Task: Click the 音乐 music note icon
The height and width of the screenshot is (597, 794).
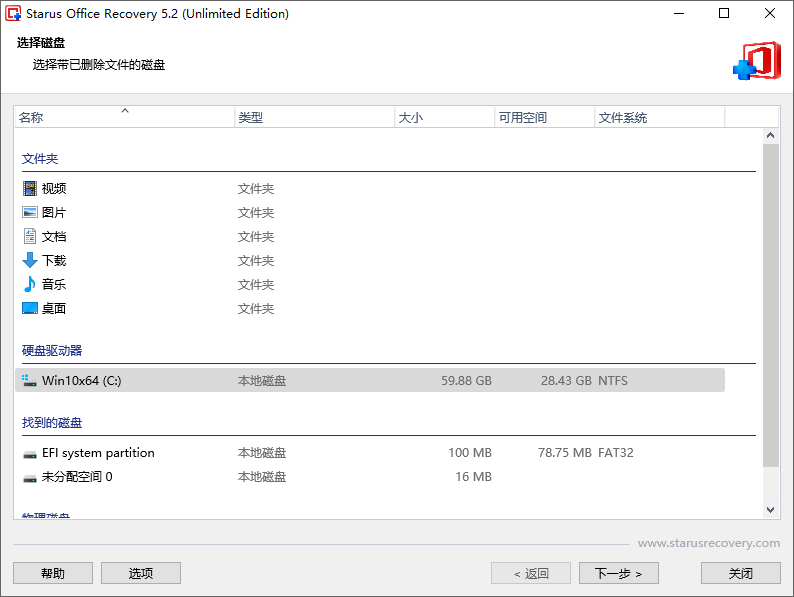Action: click(30, 284)
